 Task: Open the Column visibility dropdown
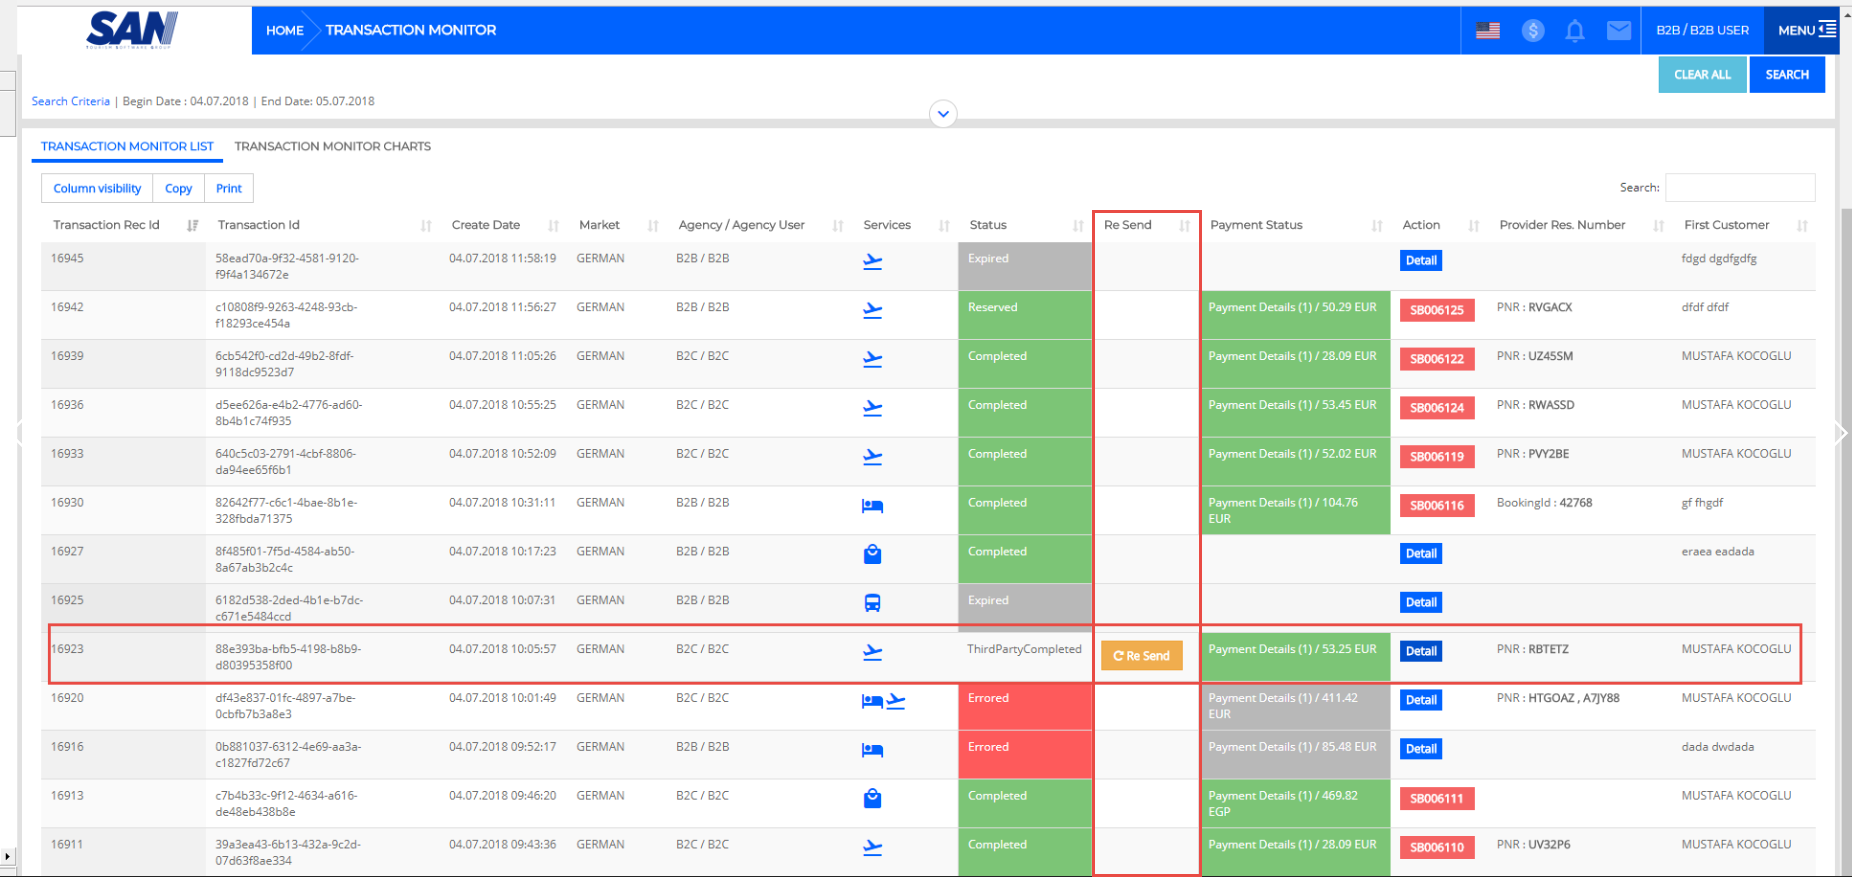click(x=97, y=188)
